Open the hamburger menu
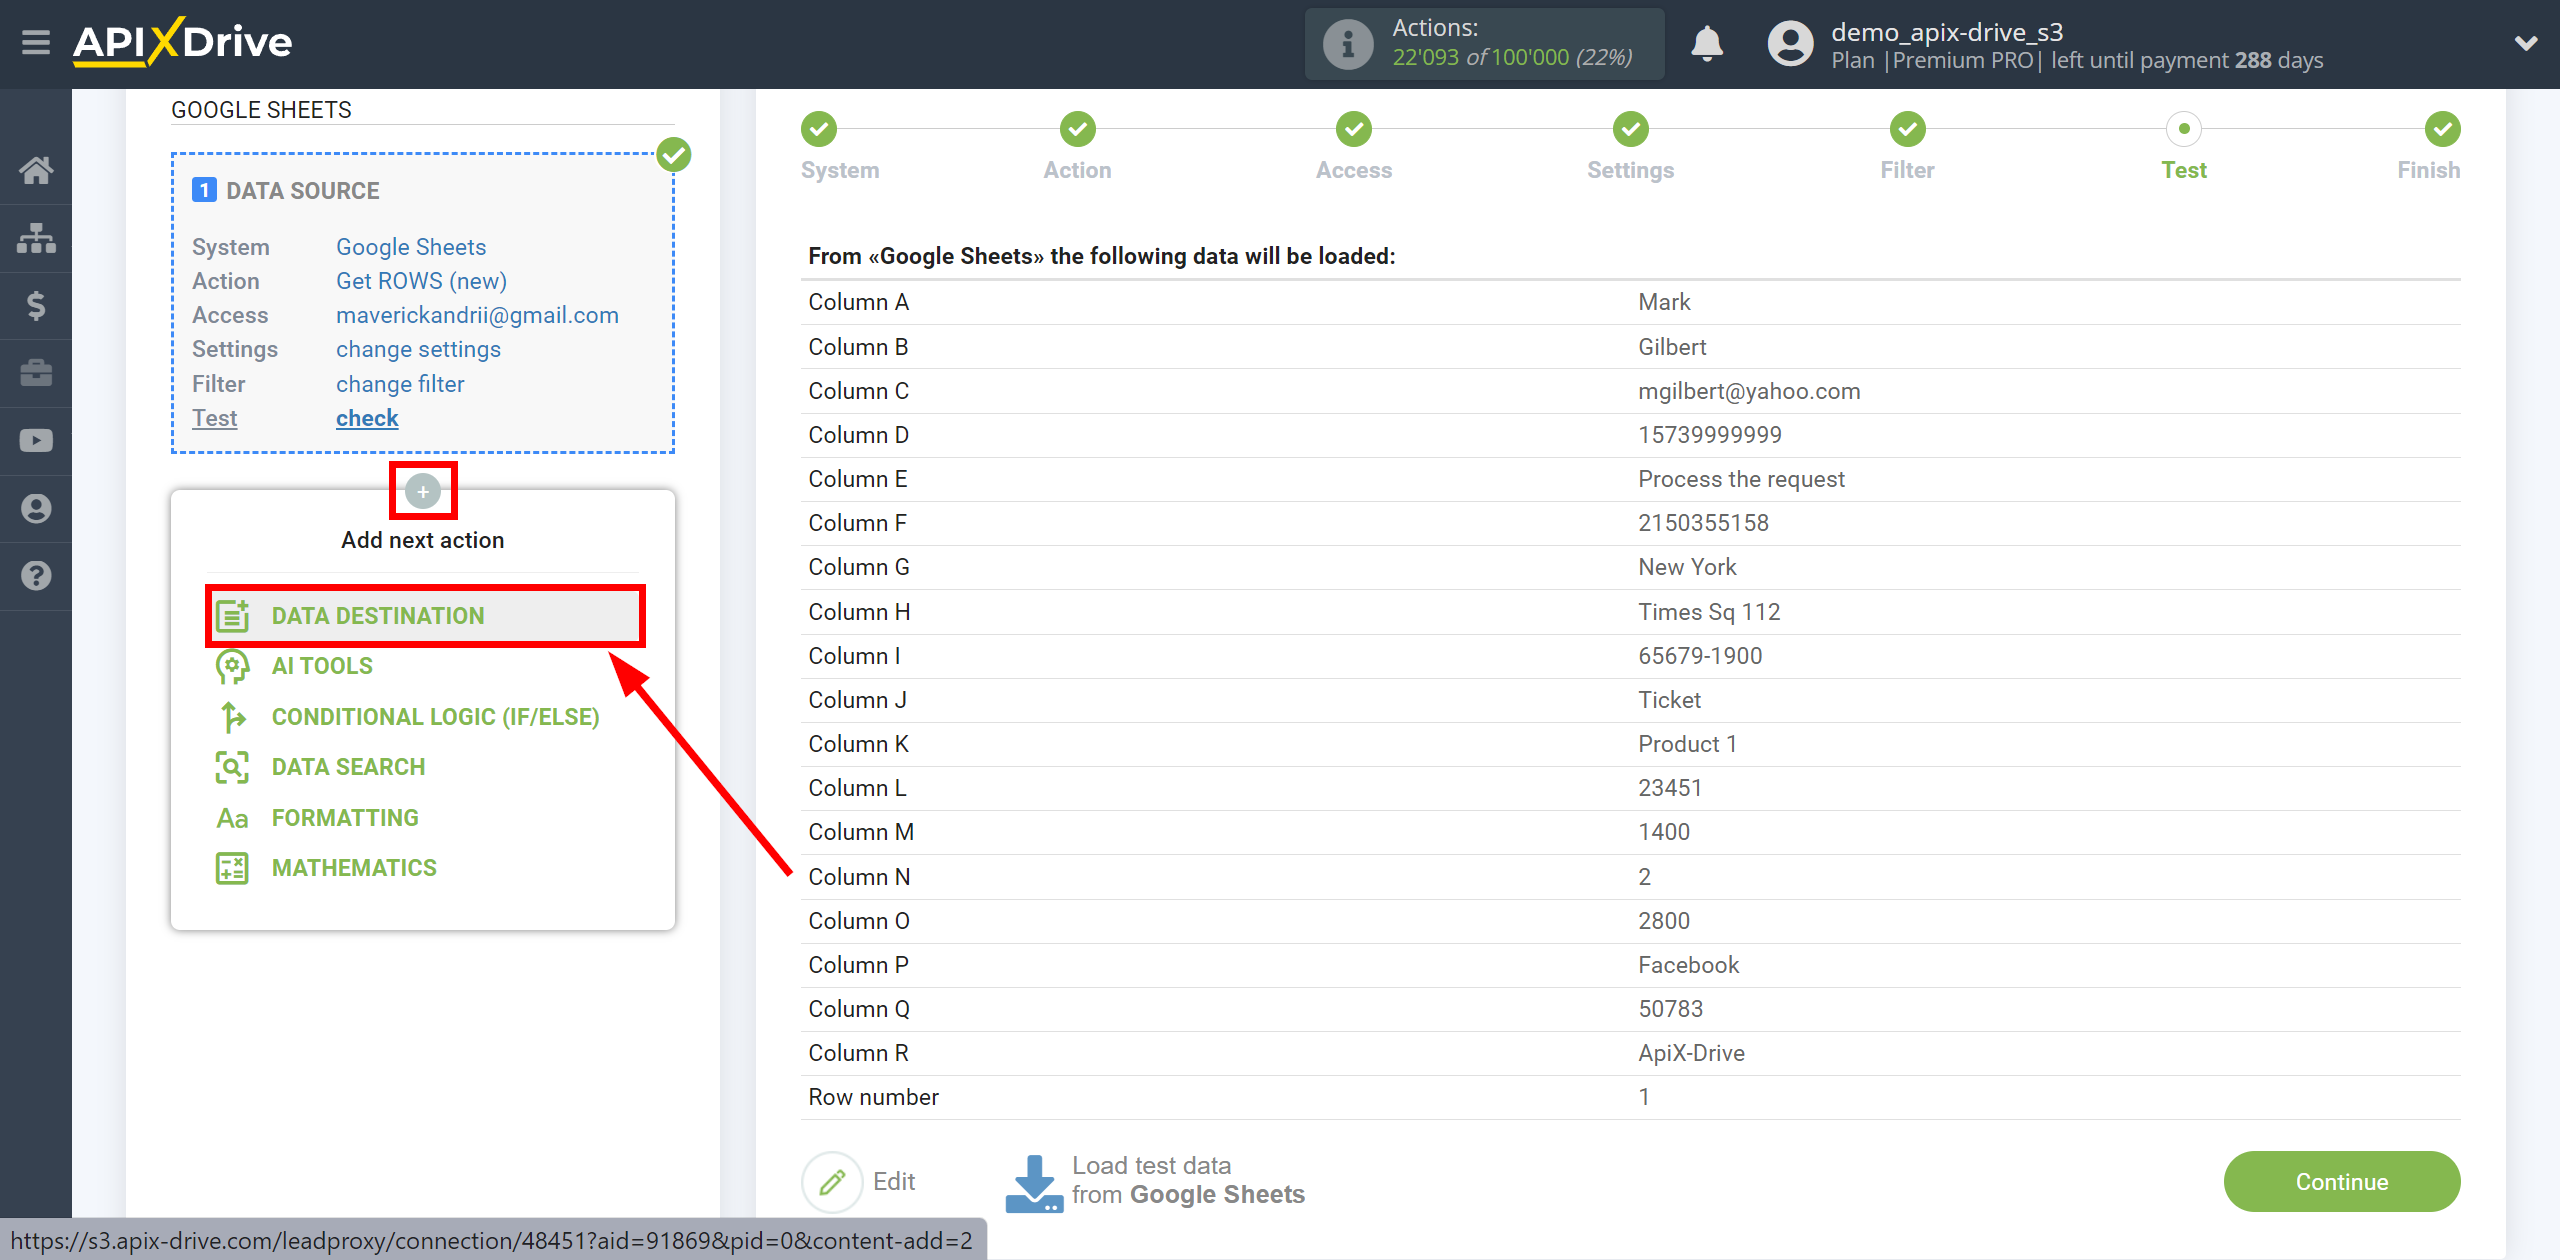The image size is (2560, 1260). click(x=36, y=42)
